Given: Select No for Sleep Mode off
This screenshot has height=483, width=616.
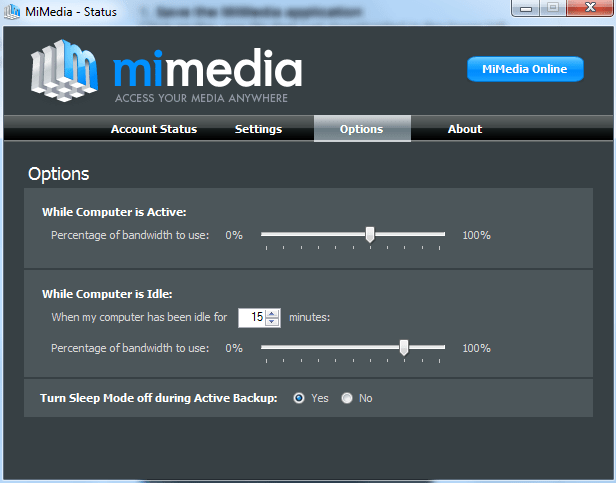Looking at the screenshot, I should (x=347, y=398).
